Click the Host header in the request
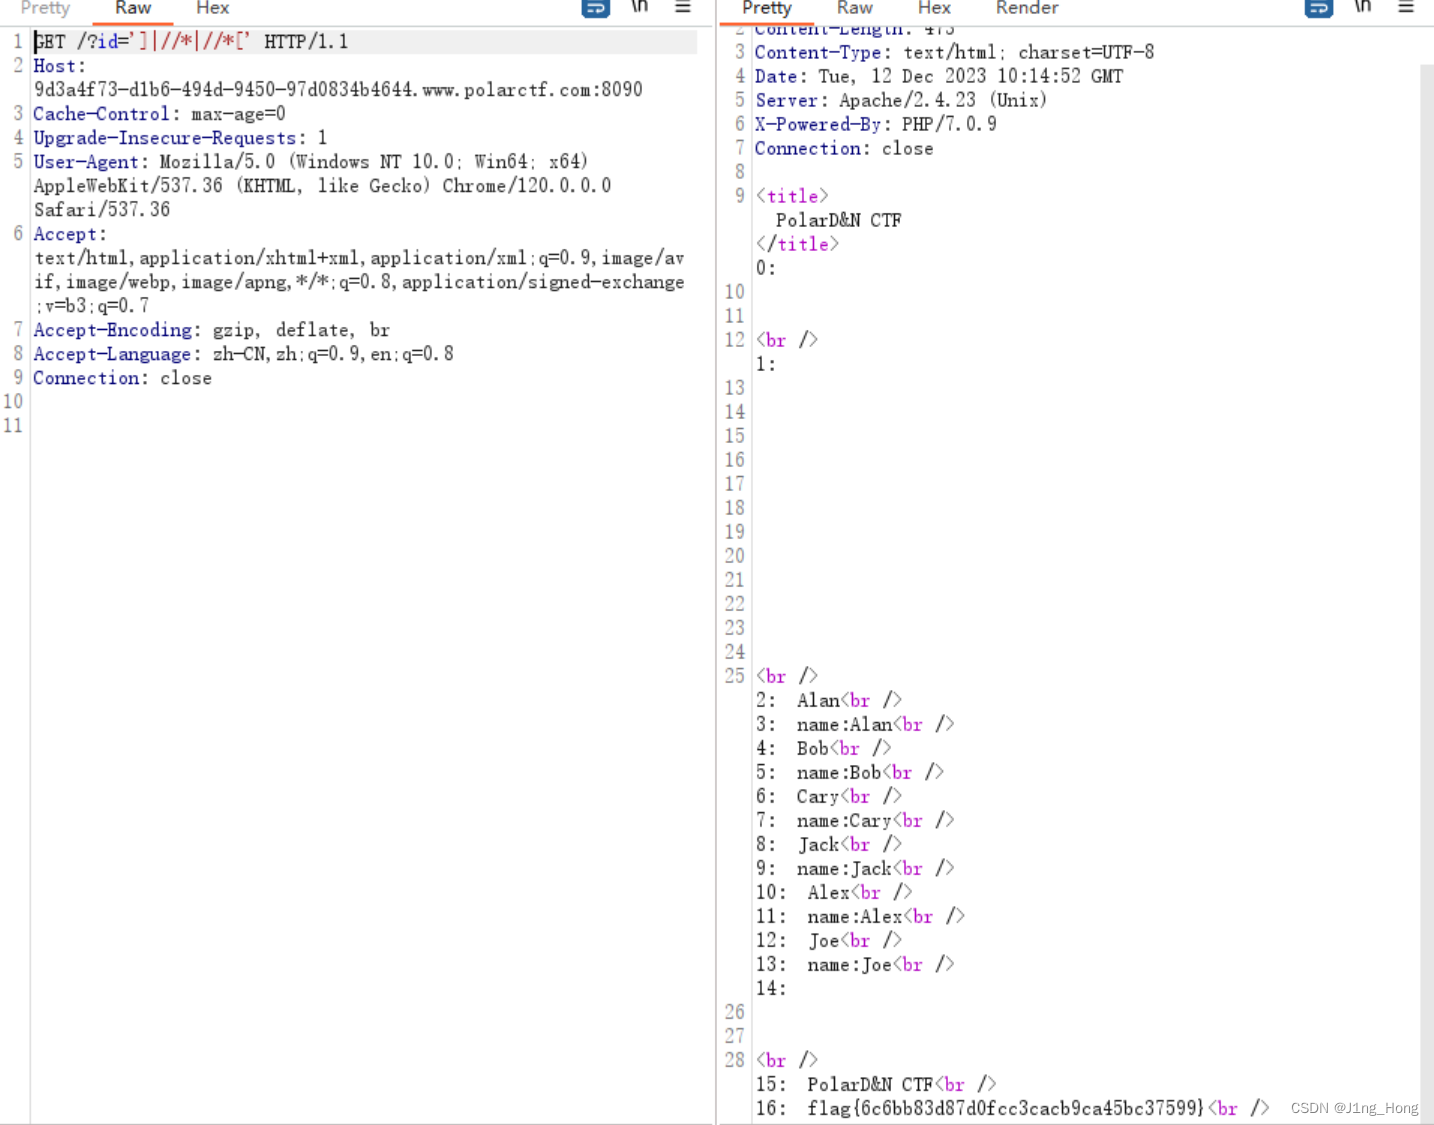The width and height of the screenshot is (1434, 1125). click(57, 66)
